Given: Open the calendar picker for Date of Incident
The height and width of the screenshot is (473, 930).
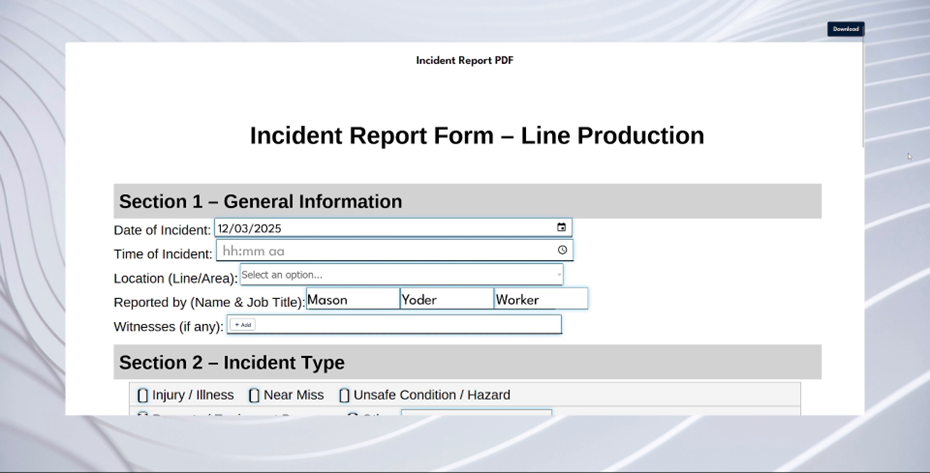Looking at the screenshot, I should point(561,228).
